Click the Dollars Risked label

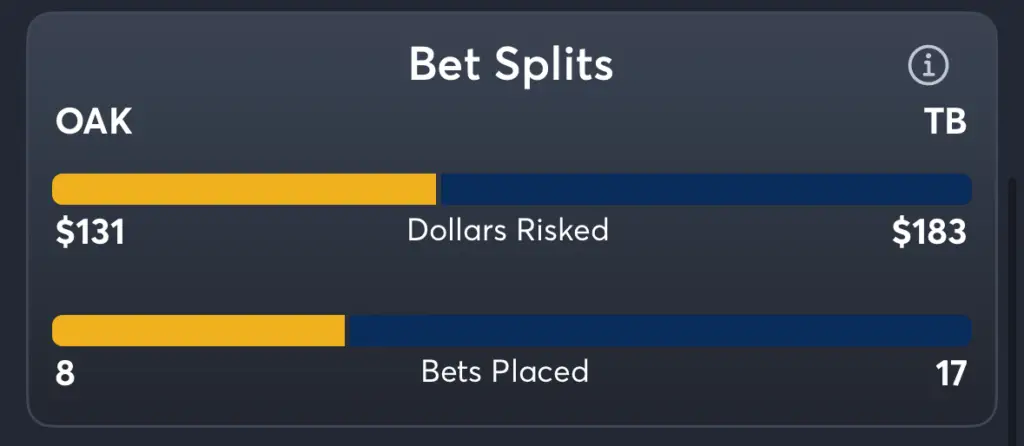coord(508,230)
